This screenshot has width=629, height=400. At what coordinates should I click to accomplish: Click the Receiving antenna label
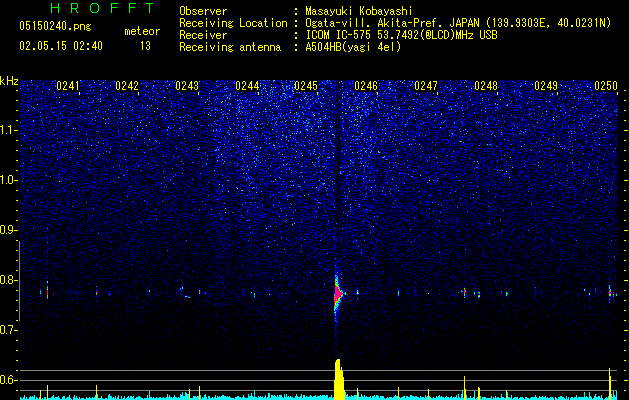pos(230,47)
